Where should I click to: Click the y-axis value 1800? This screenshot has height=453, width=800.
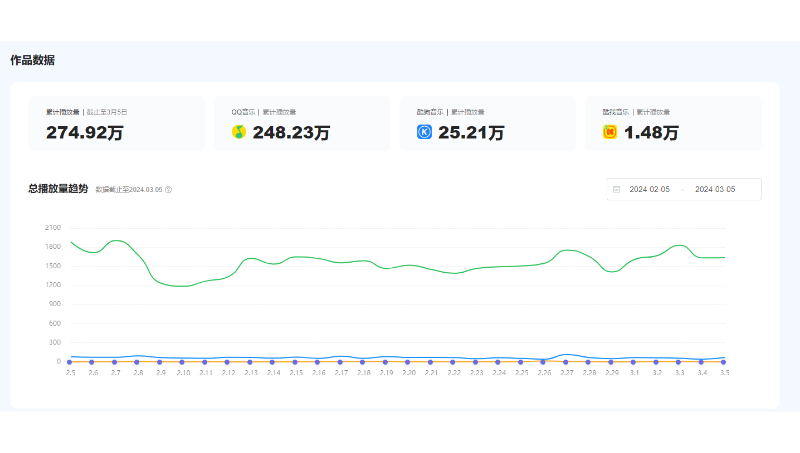[x=53, y=247]
